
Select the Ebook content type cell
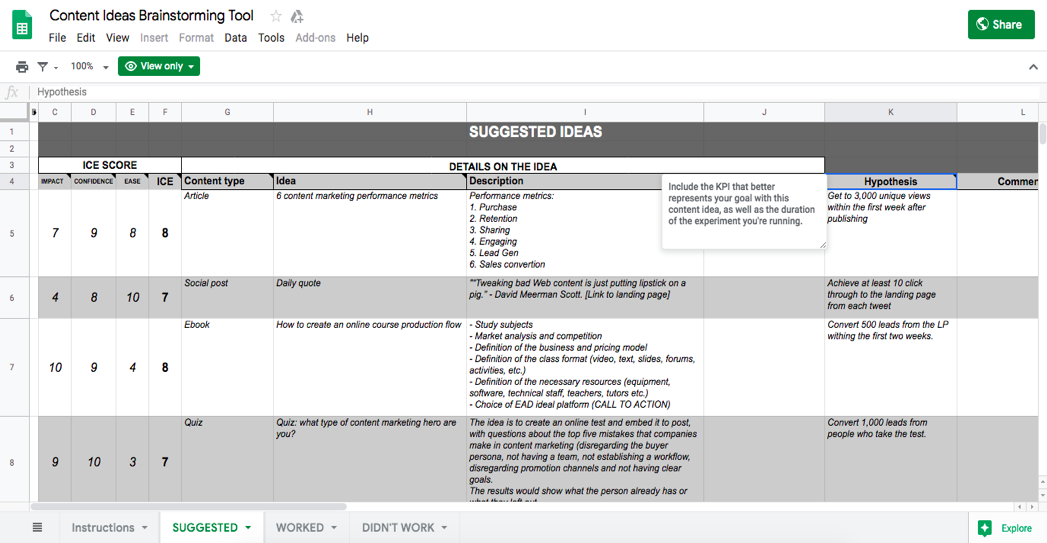click(x=227, y=367)
